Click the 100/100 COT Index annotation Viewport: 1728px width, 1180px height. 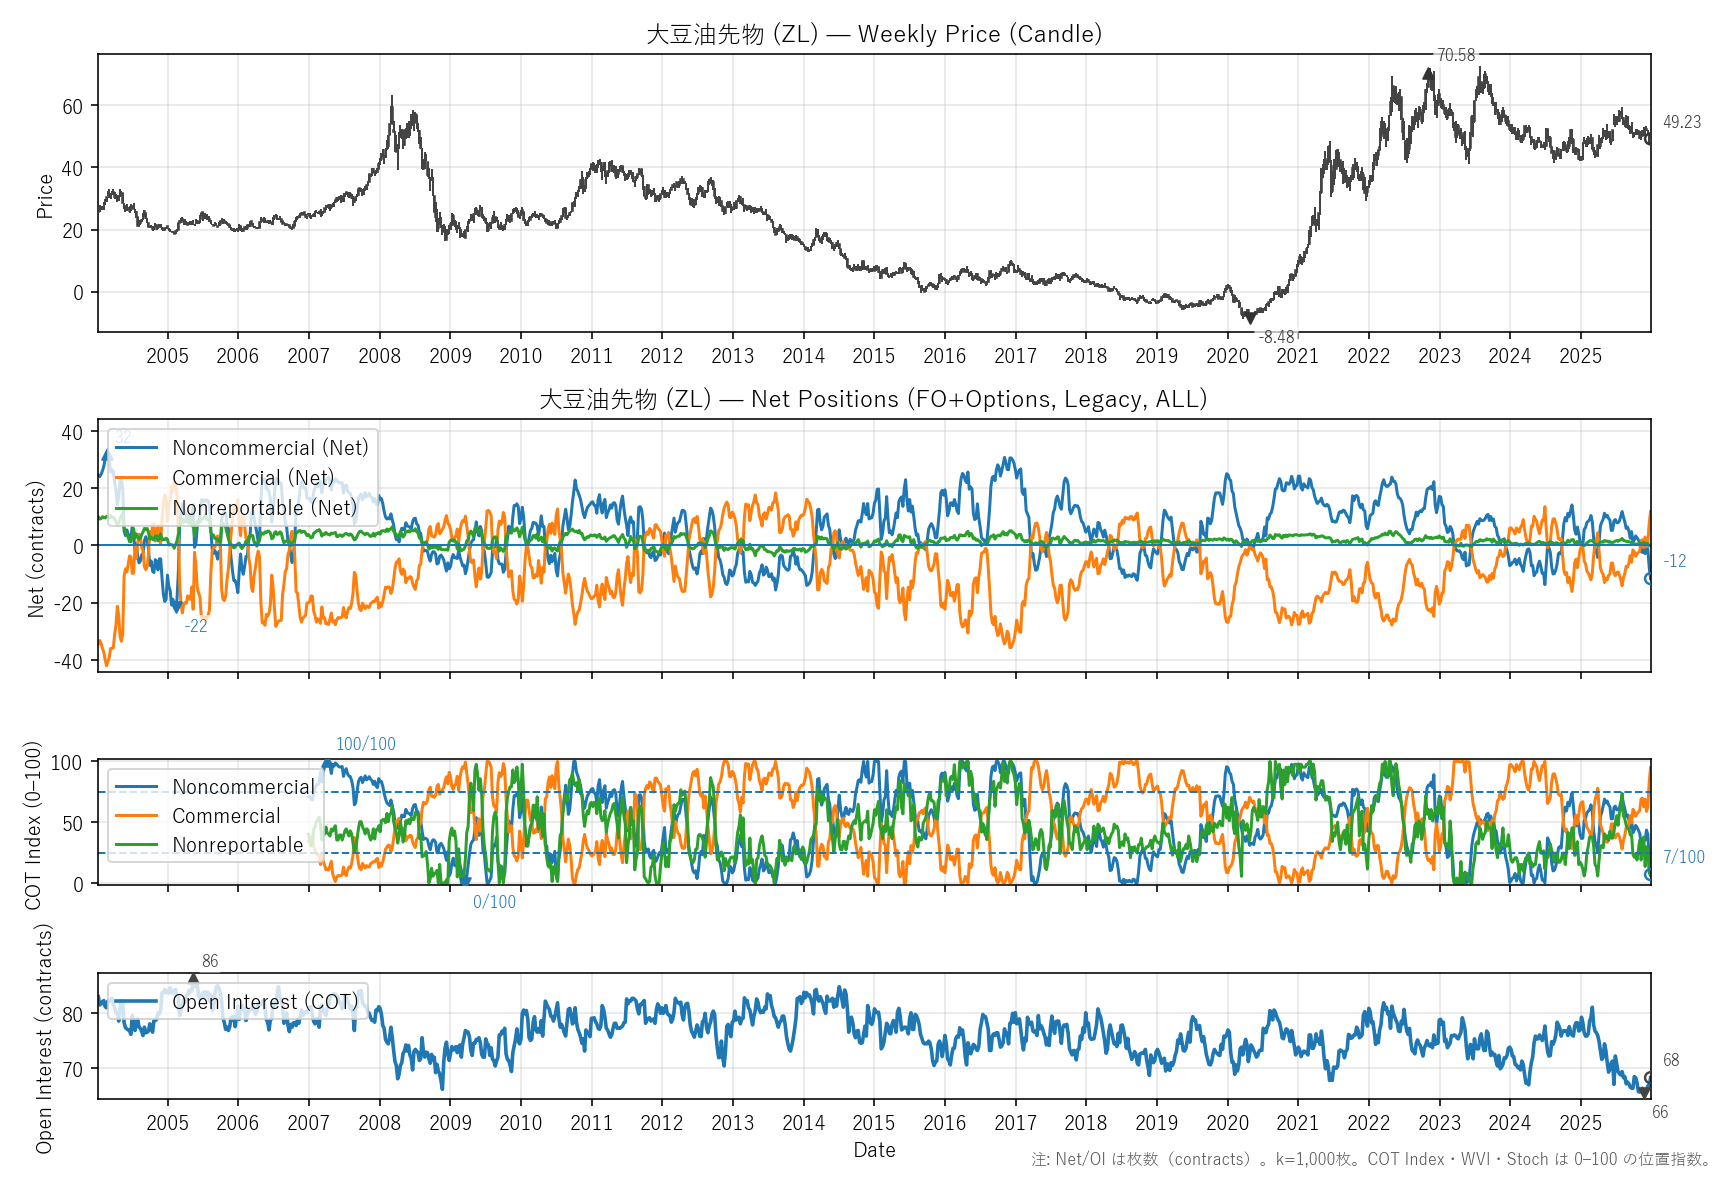pos(365,744)
